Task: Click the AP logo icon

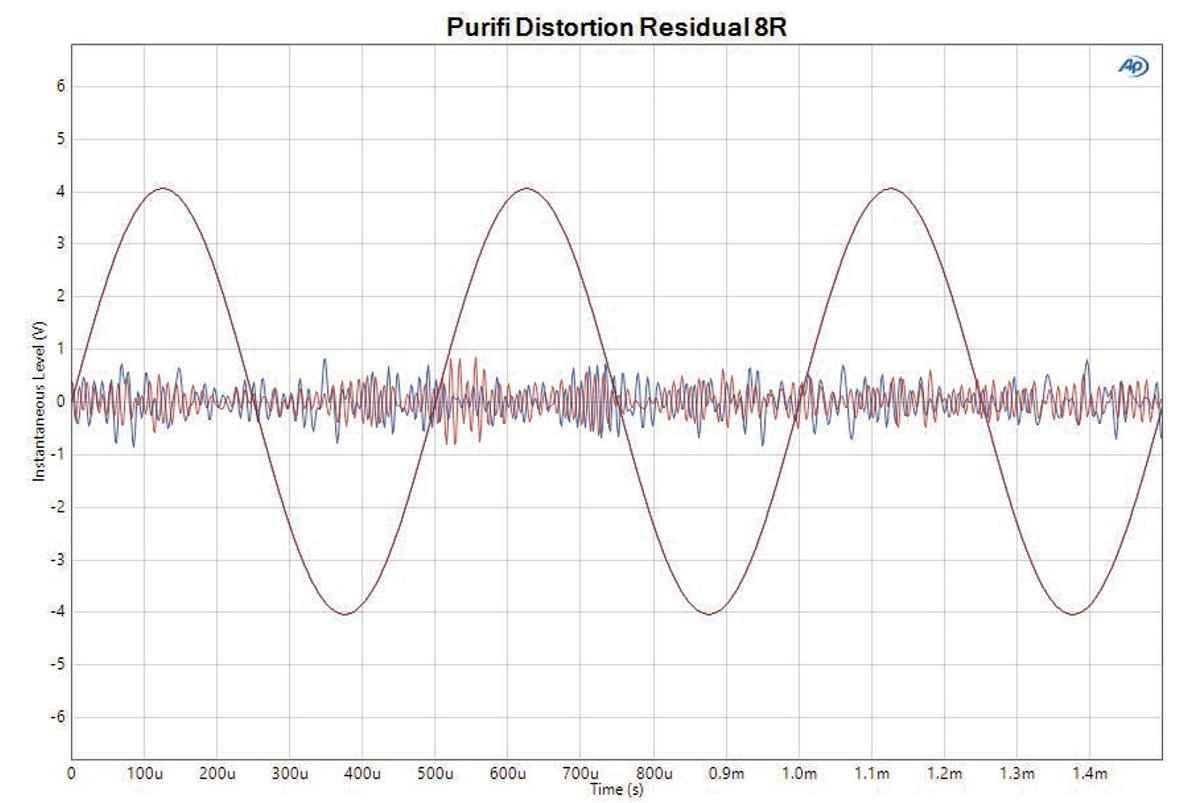Action: [x=1133, y=67]
